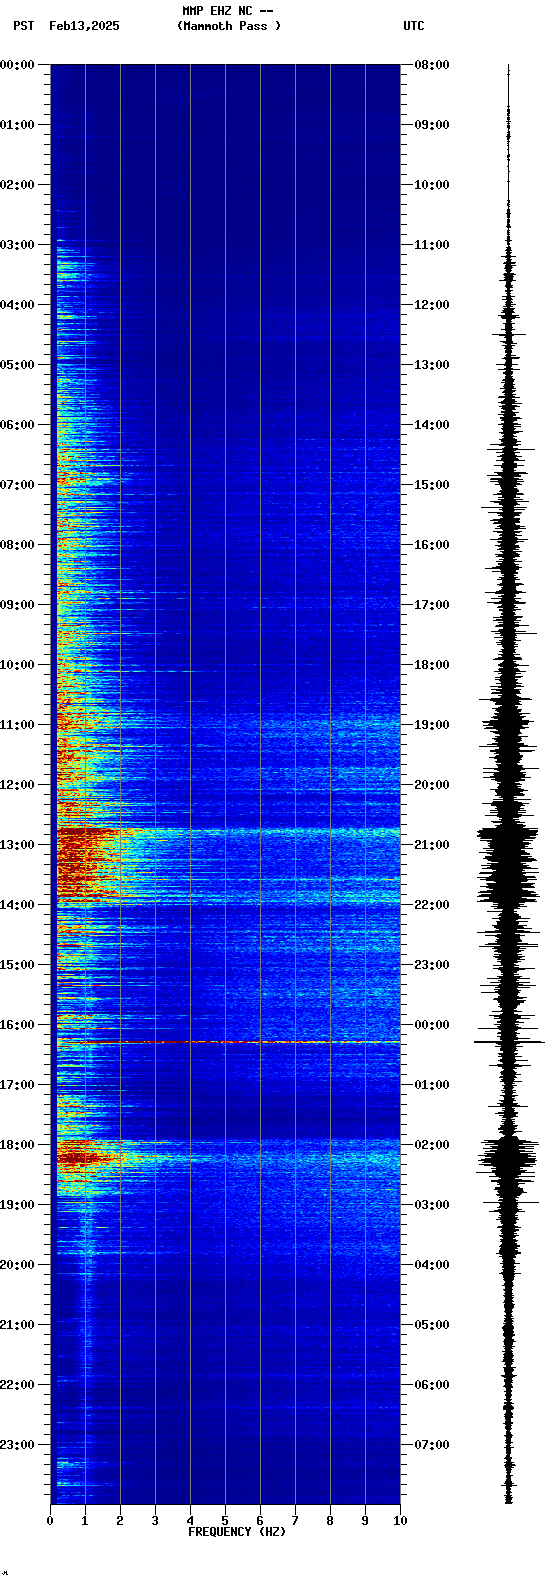Click frequency axis tick label '7'

[295, 1521]
